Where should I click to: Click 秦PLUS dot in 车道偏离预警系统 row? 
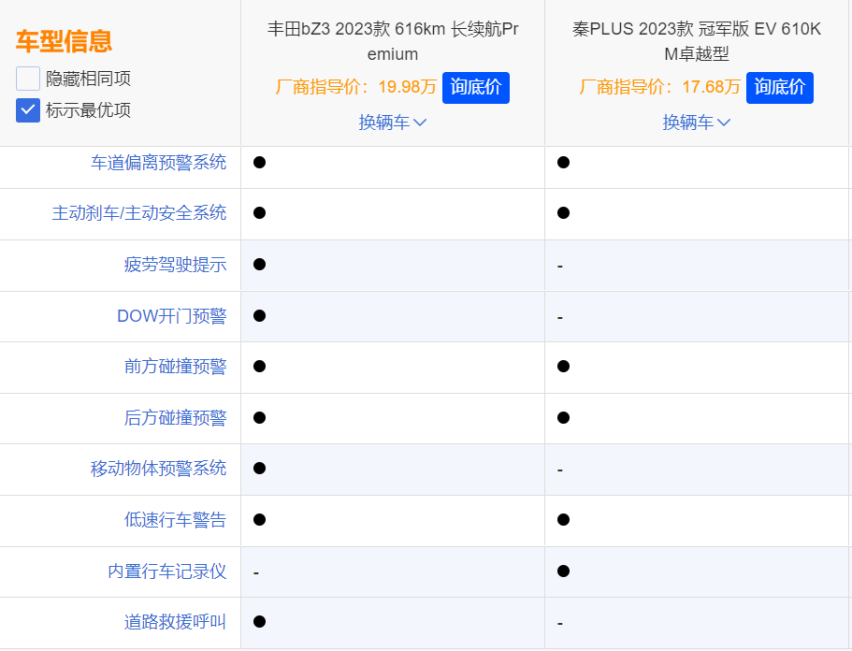[563, 162]
